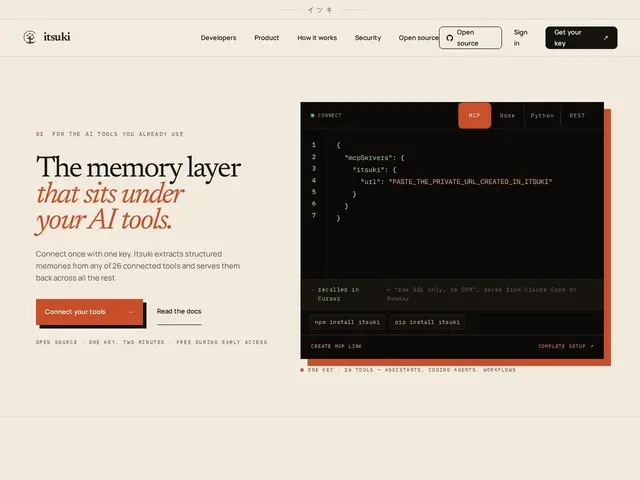The width and height of the screenshot is (640, 480).
Task: Click the CONNECT label in code panel
Action: [329, 116]
